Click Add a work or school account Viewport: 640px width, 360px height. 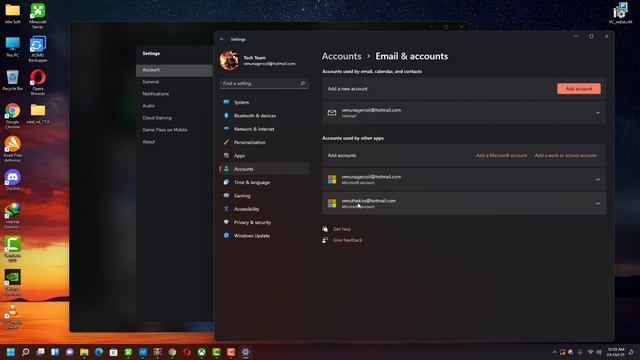565,156
